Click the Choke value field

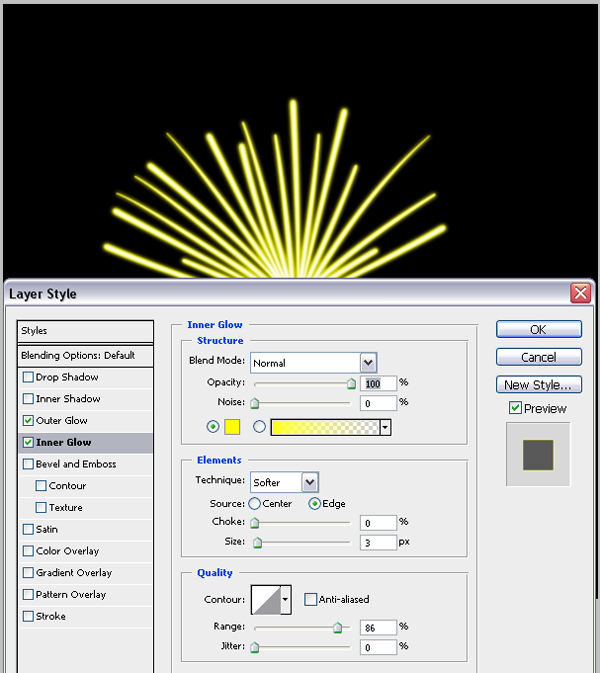click(378, 523)
